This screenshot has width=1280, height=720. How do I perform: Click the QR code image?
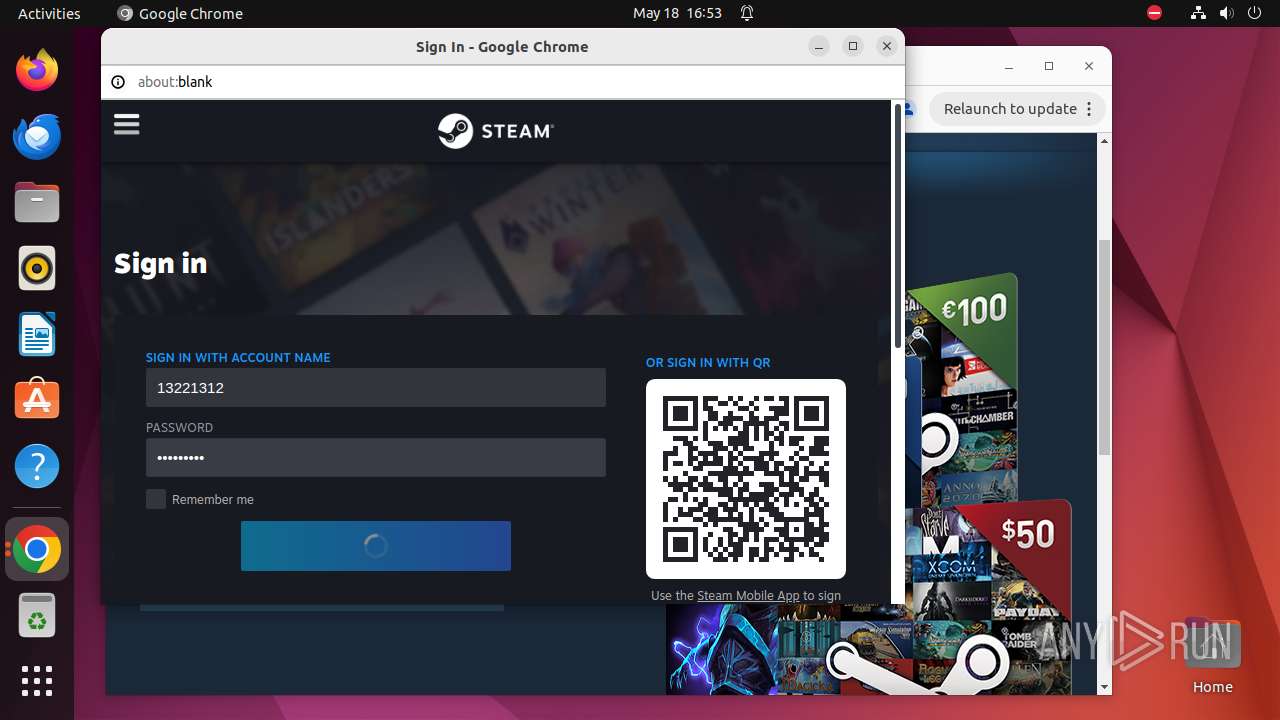pyautogui.click(x=746, y=479)
